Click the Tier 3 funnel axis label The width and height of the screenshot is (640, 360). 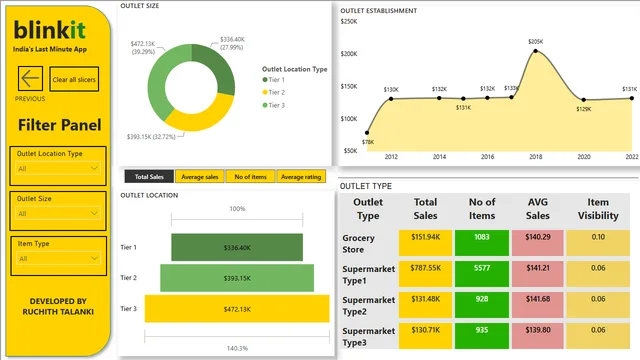(x=128, y=309)
